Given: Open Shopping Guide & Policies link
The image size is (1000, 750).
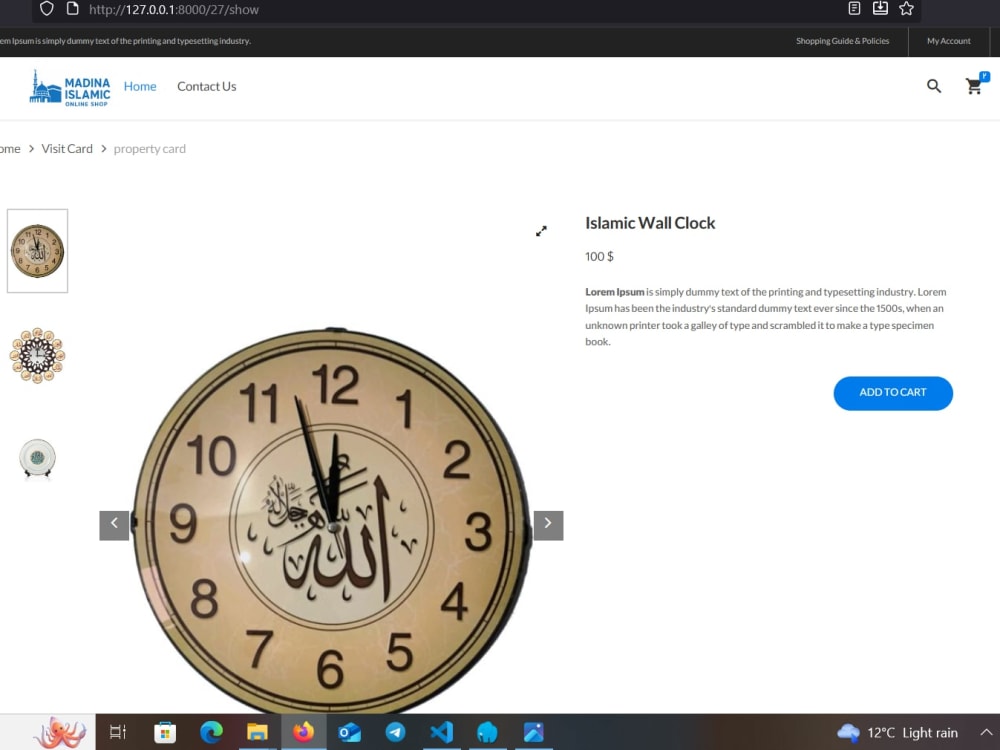Looking at the screenshot, I should tap(842, 41).
